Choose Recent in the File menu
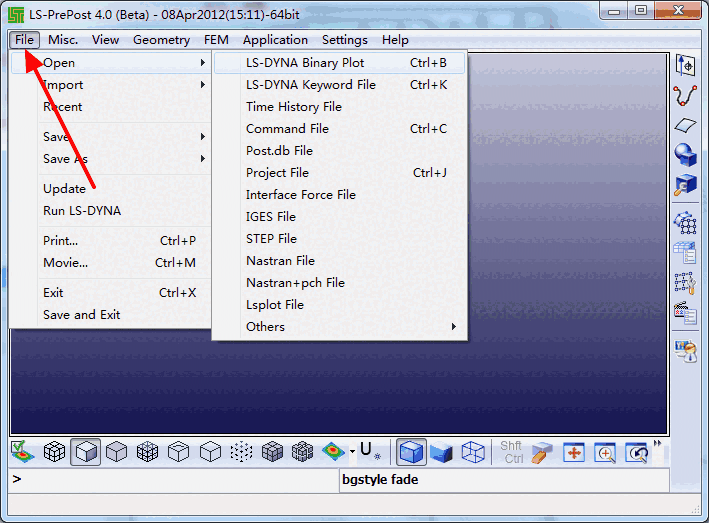Image resolution: width=709 pixels, height=523 pixels. (111, 107)
